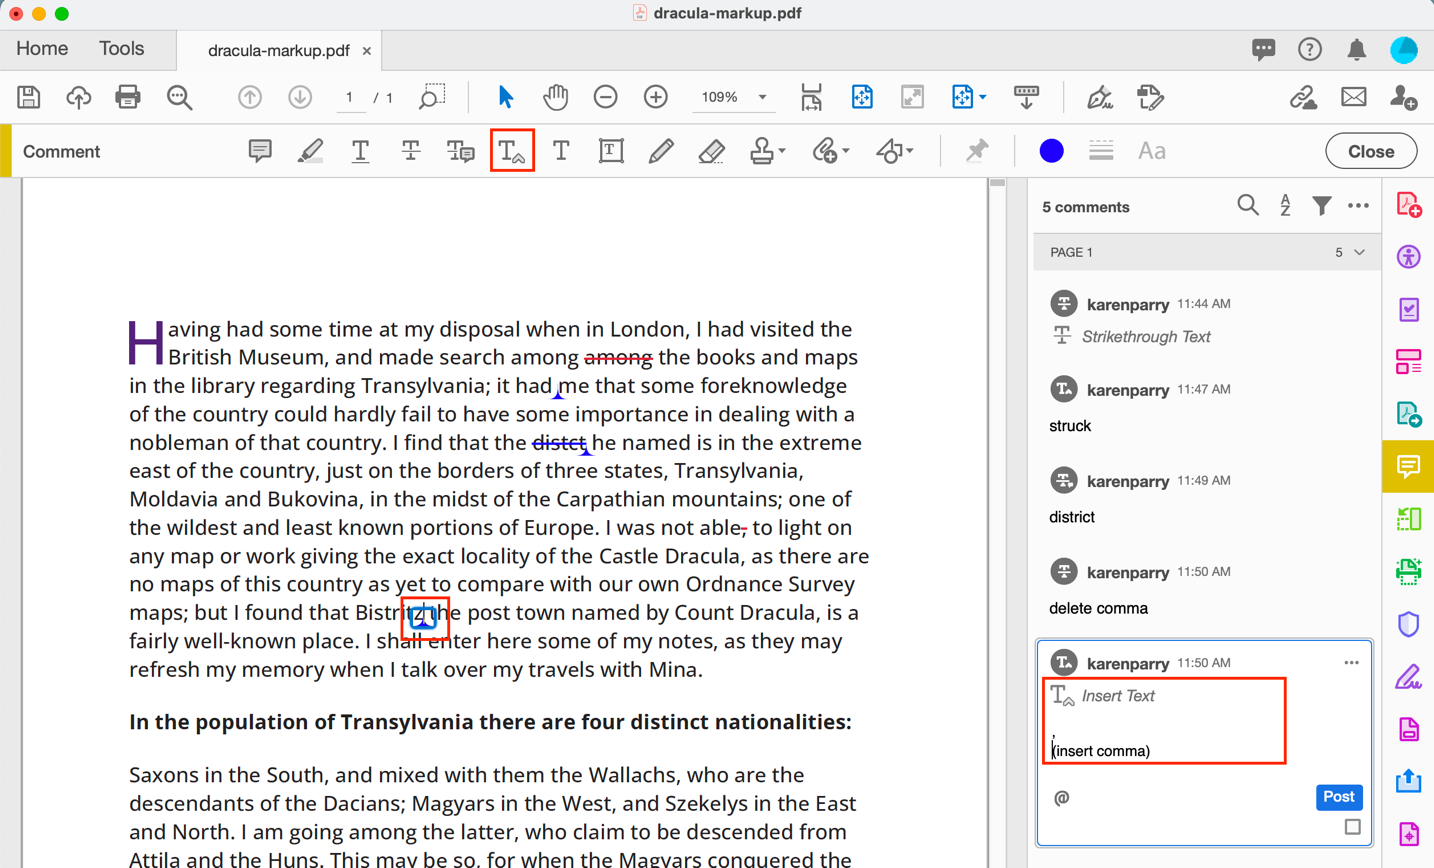This screenshot has width=1434, height=868.
Task: Switch to the Home tab
Action: 42,49
